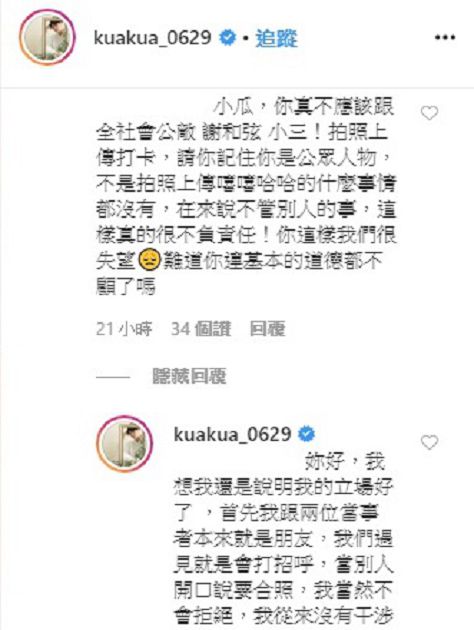Open the profile picture in the post header
This screenshot has height=630, width=474.
coord(47,37)
